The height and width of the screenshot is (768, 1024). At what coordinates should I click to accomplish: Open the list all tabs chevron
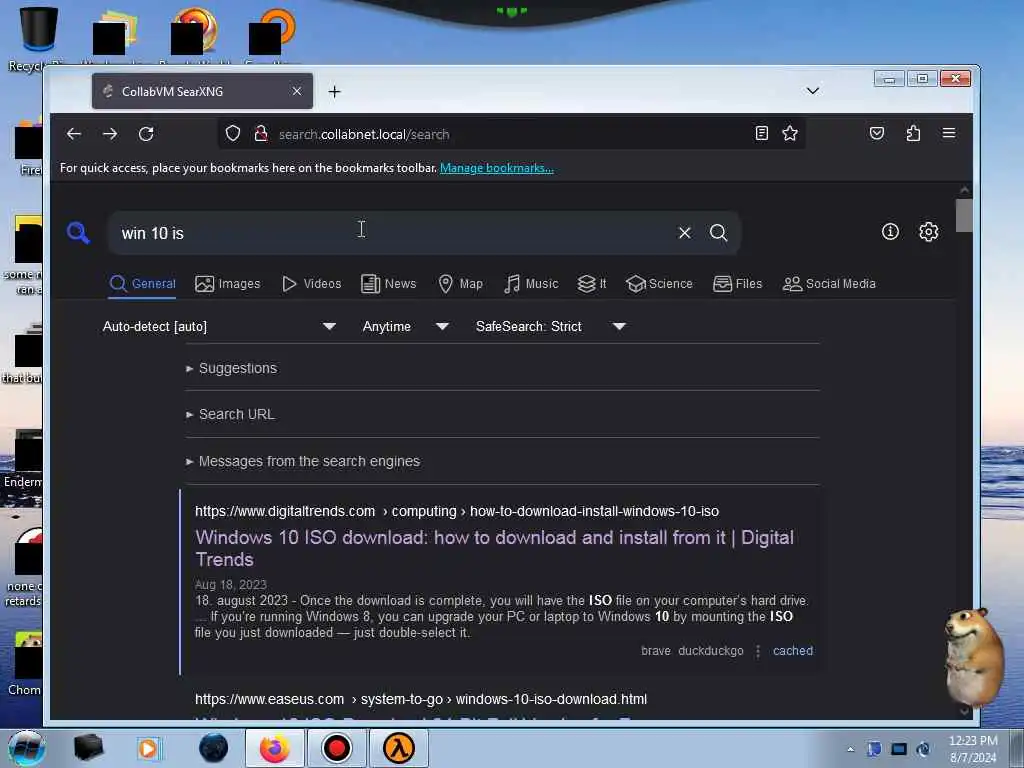pos(812,91)
